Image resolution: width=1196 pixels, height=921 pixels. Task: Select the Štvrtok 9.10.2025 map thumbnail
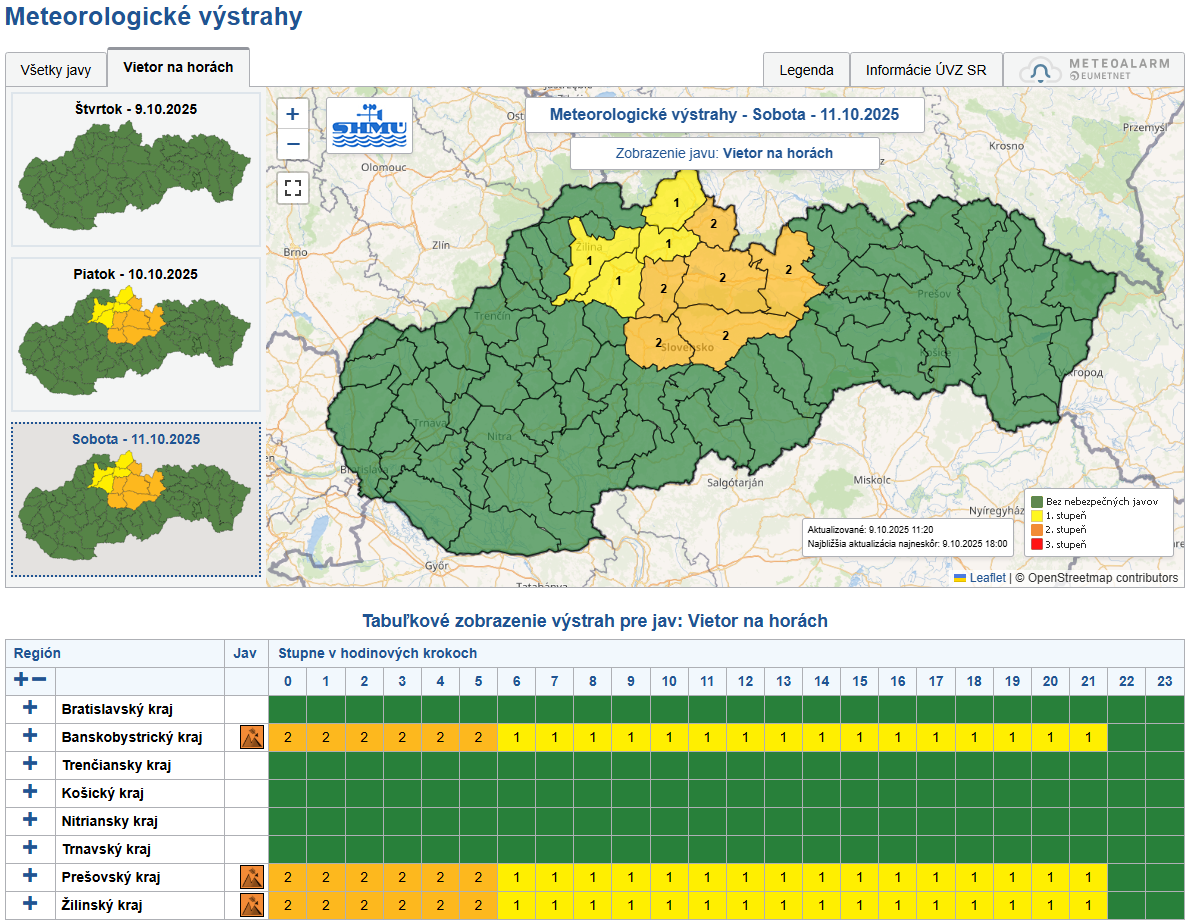136,170
